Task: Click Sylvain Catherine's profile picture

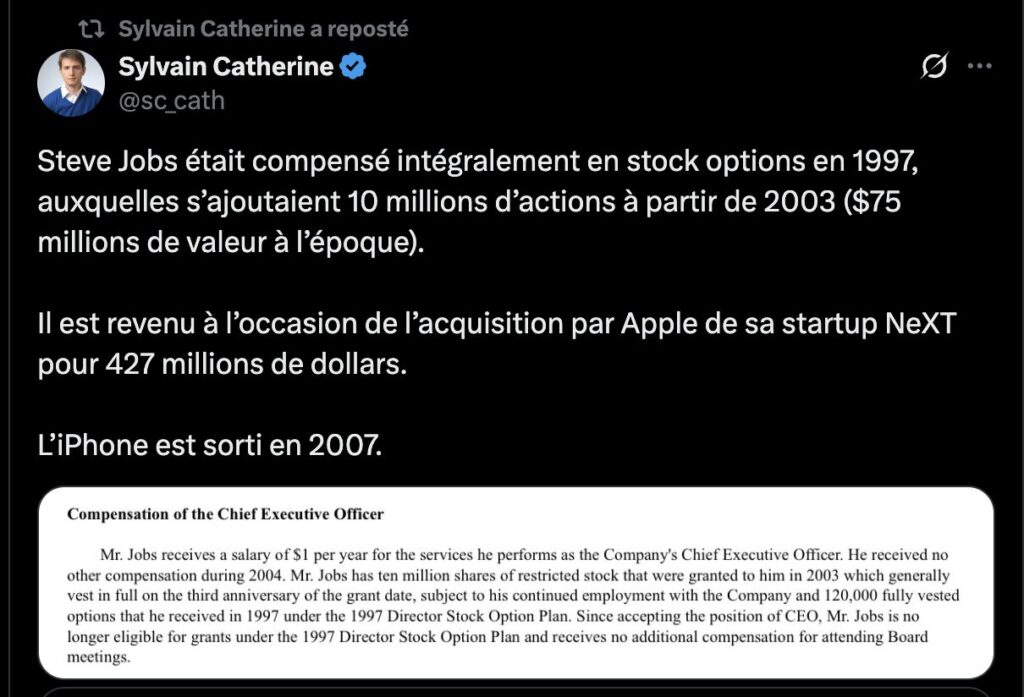Action: [70, 82]
